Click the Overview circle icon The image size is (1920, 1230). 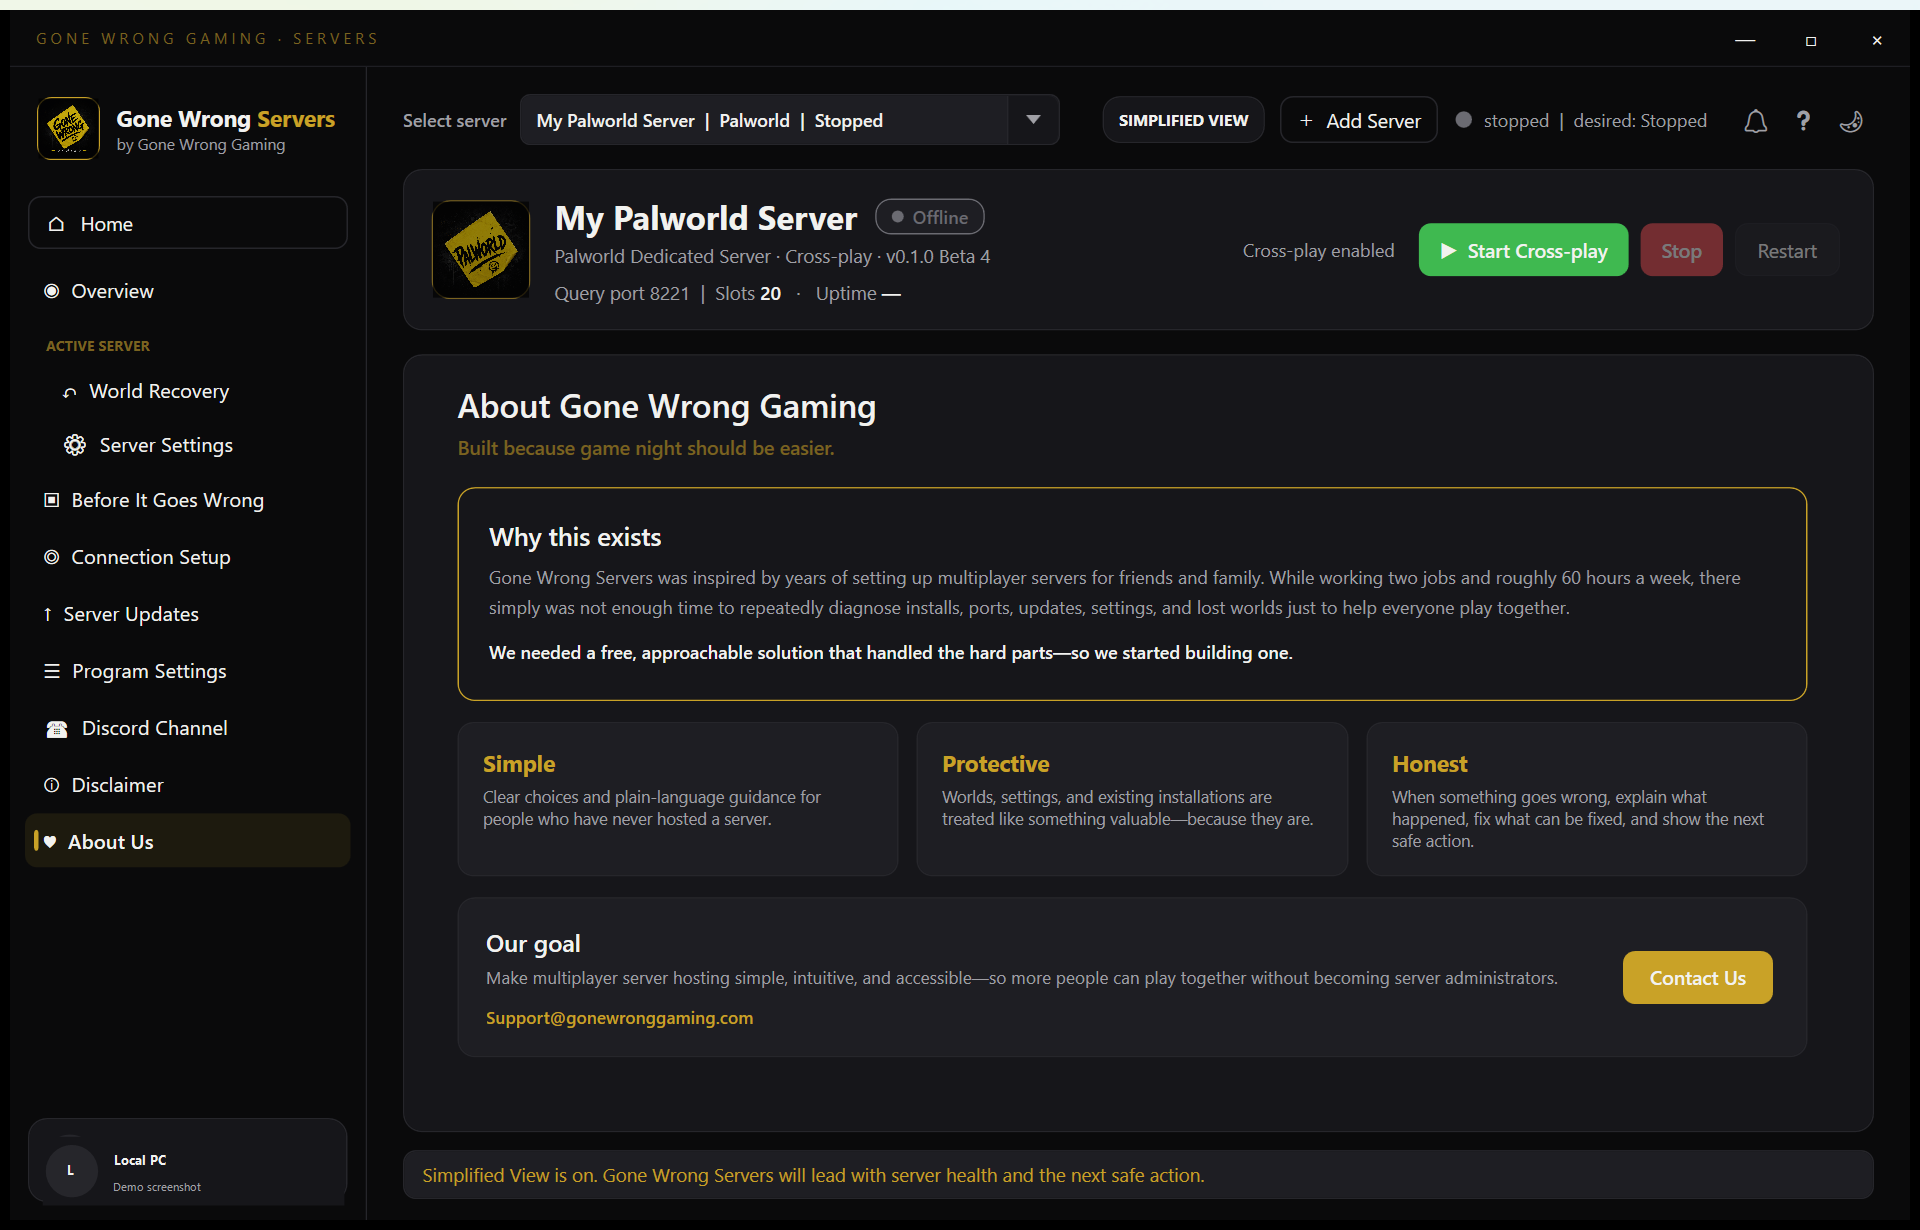coord(52,291)
